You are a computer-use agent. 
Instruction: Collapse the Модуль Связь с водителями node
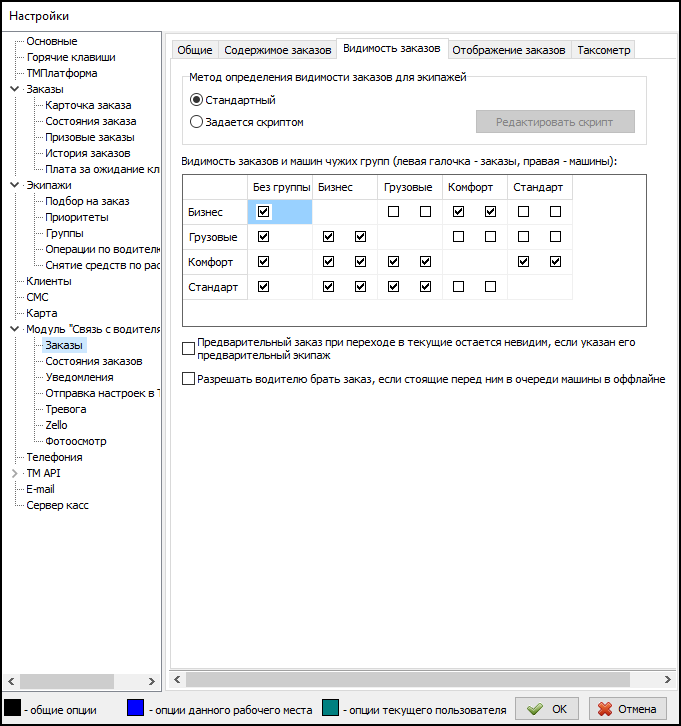tap(14, 329)
